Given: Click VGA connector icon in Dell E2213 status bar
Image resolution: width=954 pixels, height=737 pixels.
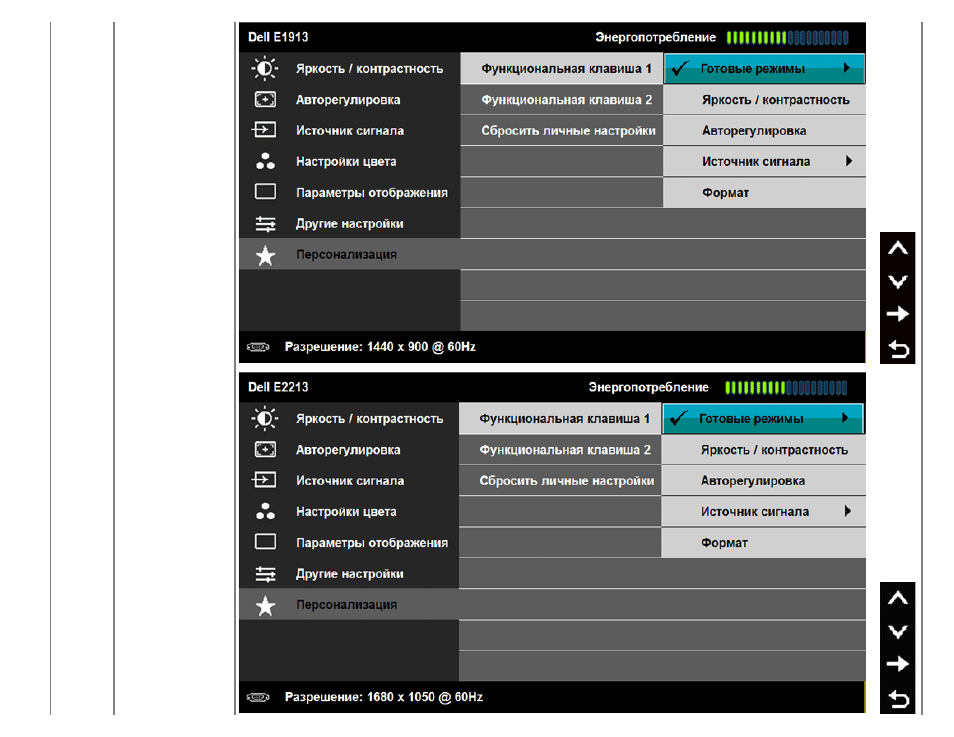Looking at the screenshot, I should pyautogui.click(x=258, y=697).
